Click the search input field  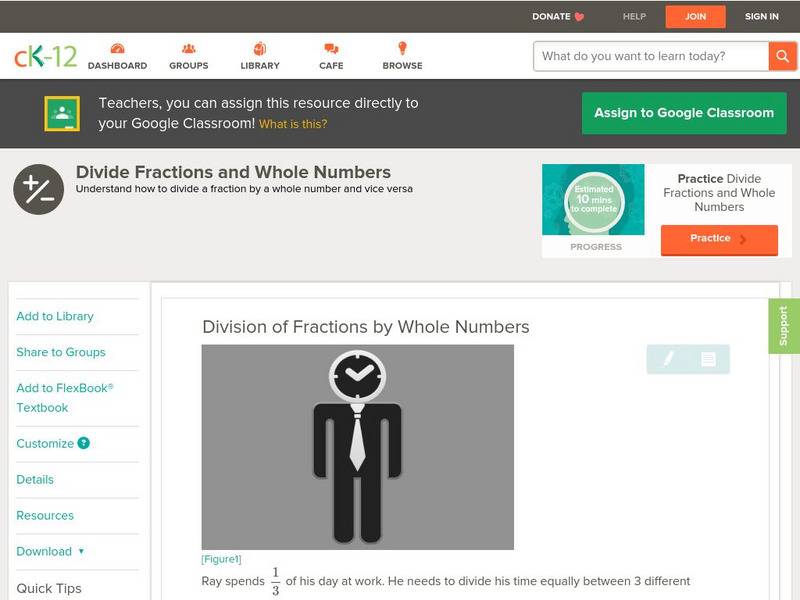pos(651,56)
